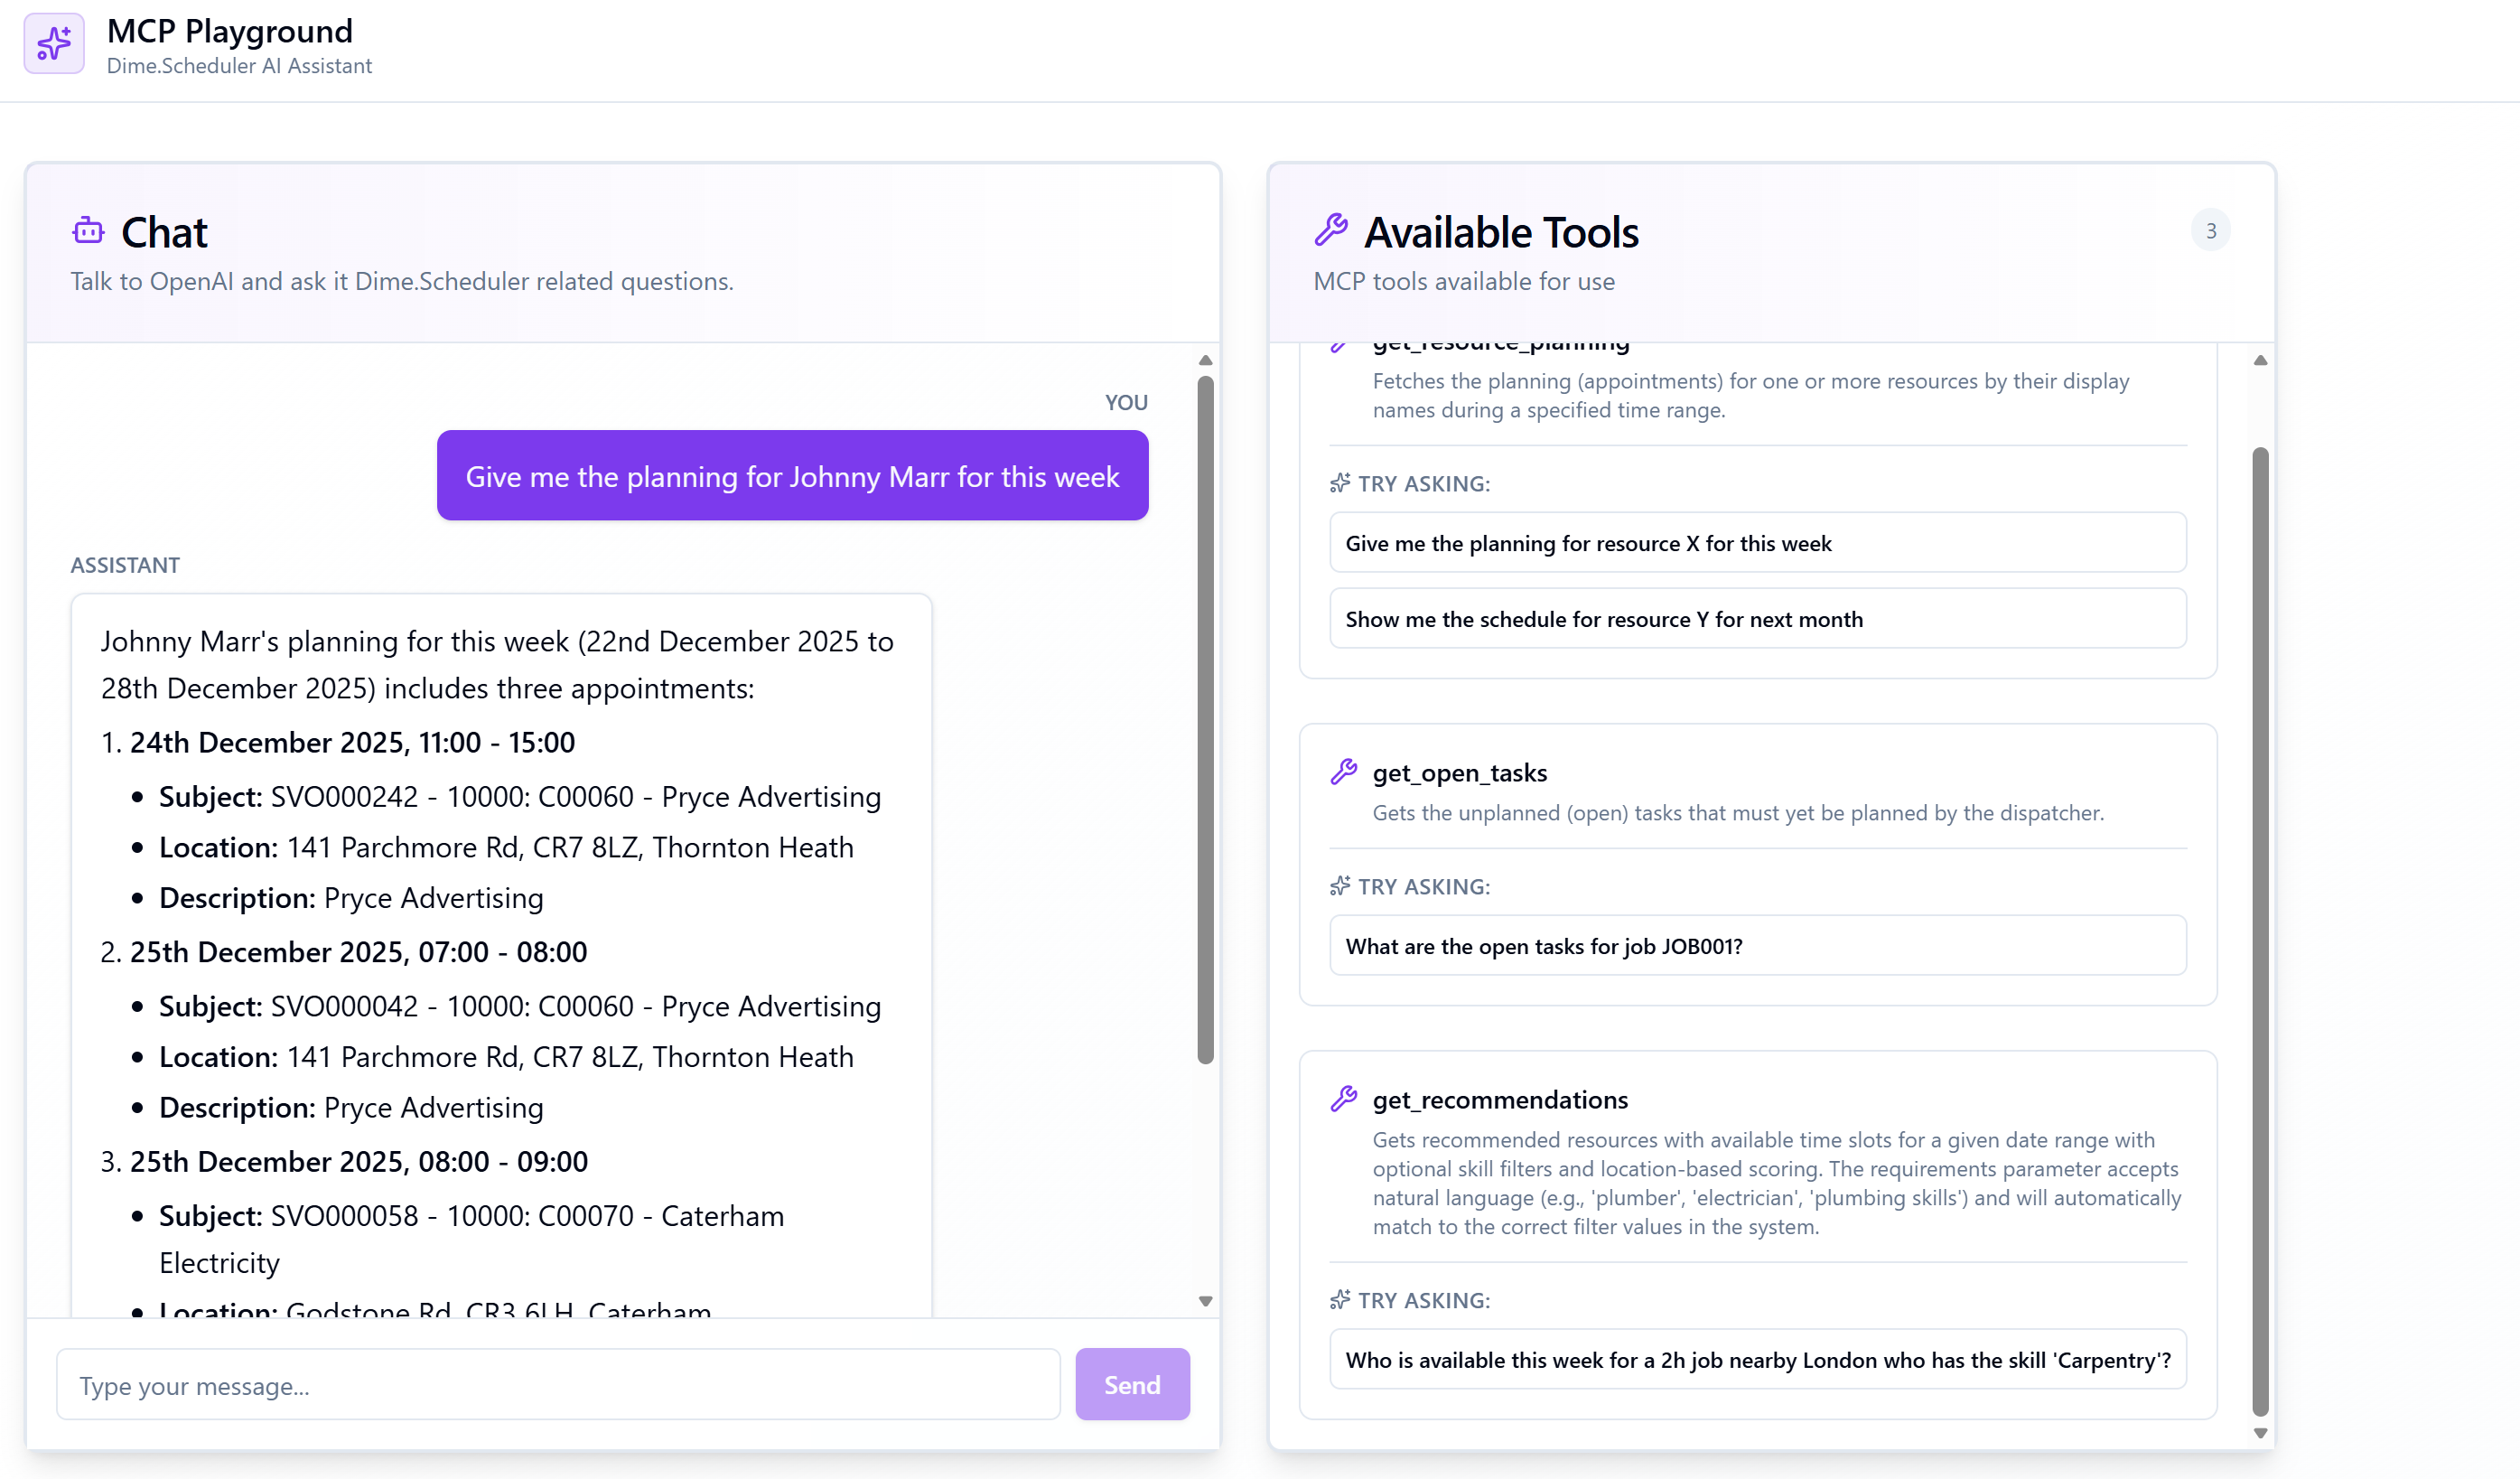Click the get_recommendations wrench icon
This screenshot has height=1479, width=2520.
click(1343, 1099)
